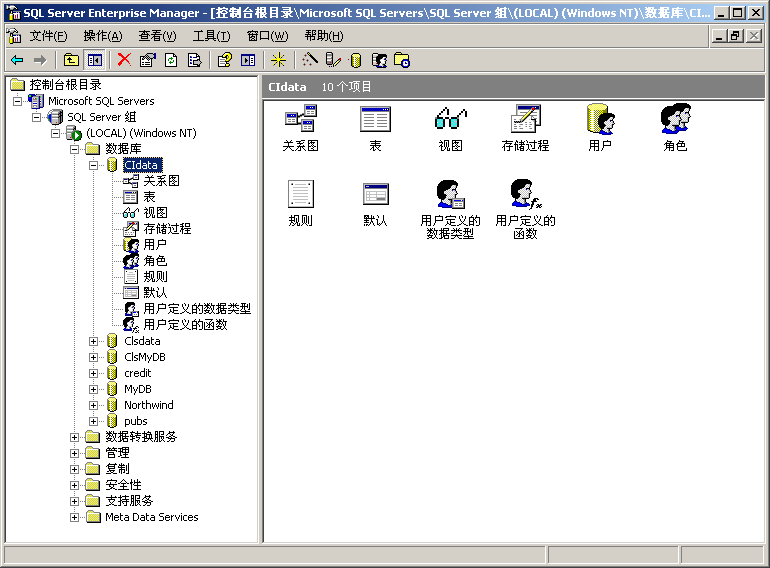Click the console system menu icon in menu bar
The height and width of the screenshot is (568, 770).
(x=14, y=36)
